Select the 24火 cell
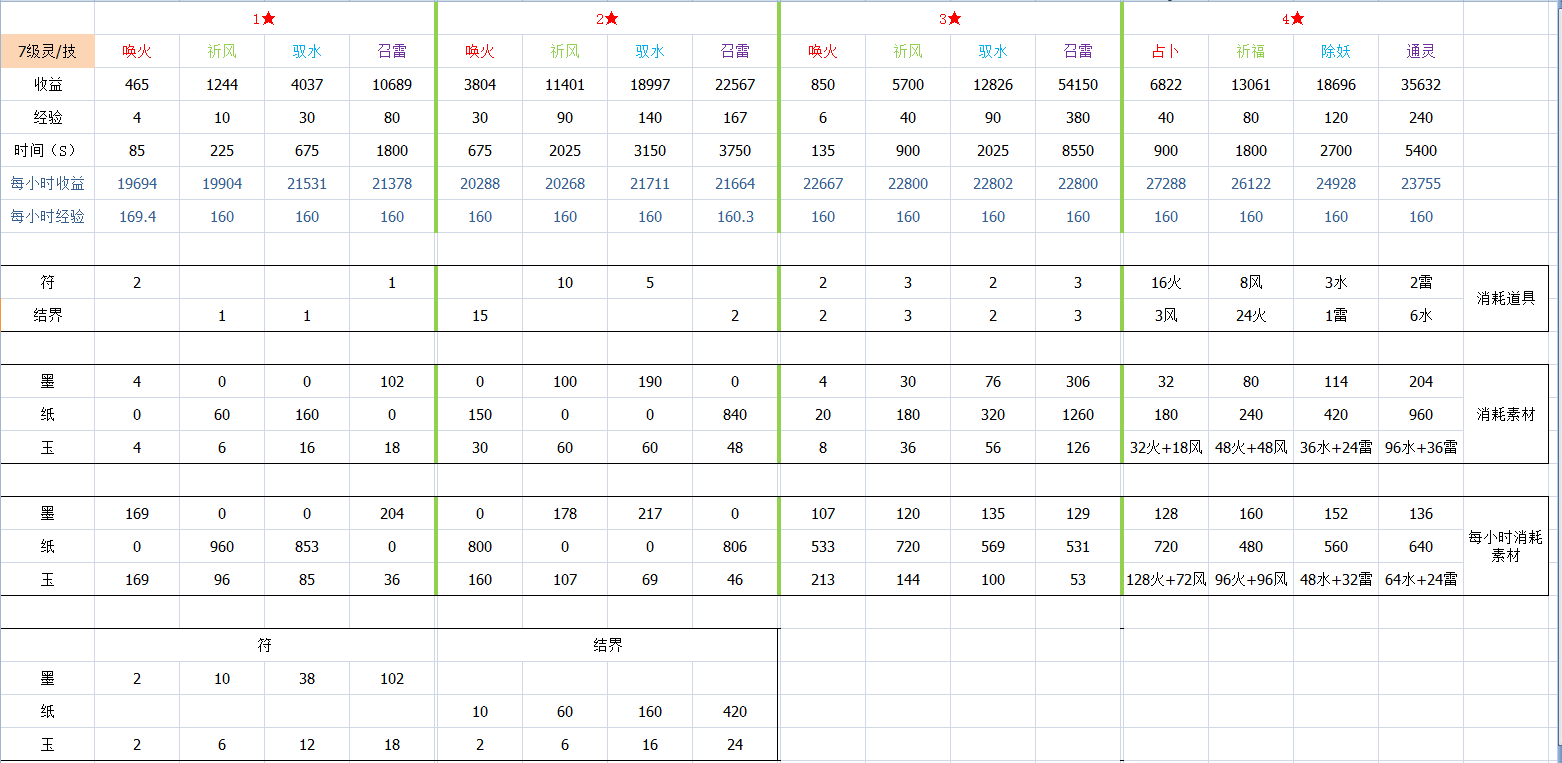1562x763 pixels. (x=1251, y=315)
